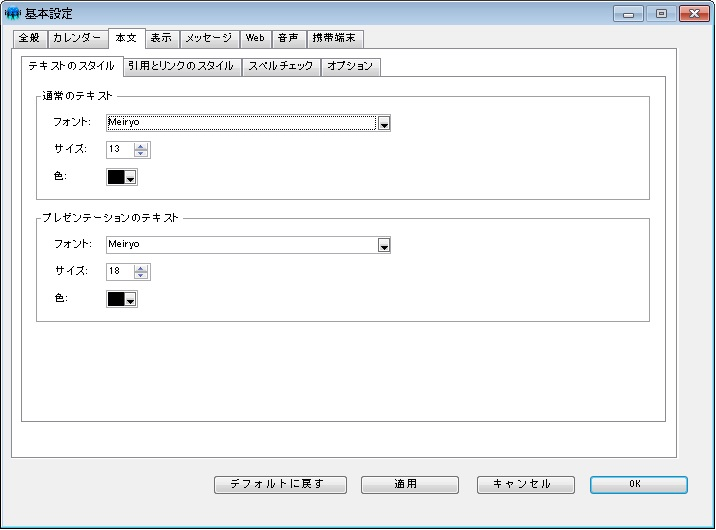Expand the プレゼンテーションのテキスト font dropdown arrow

point(384,246)
